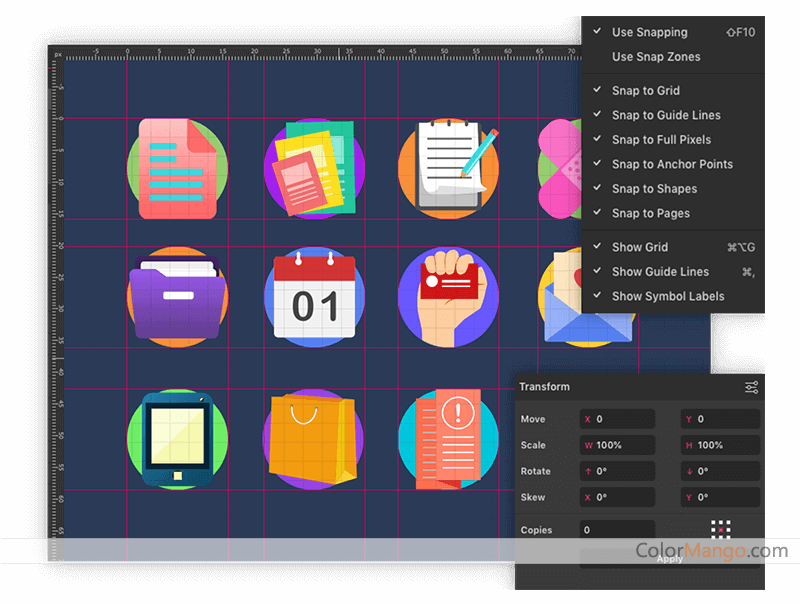This screenshot has width=800, height=604.
Task: Open Transform panel settings sliders icon
Action: click(x=751, y=387)
